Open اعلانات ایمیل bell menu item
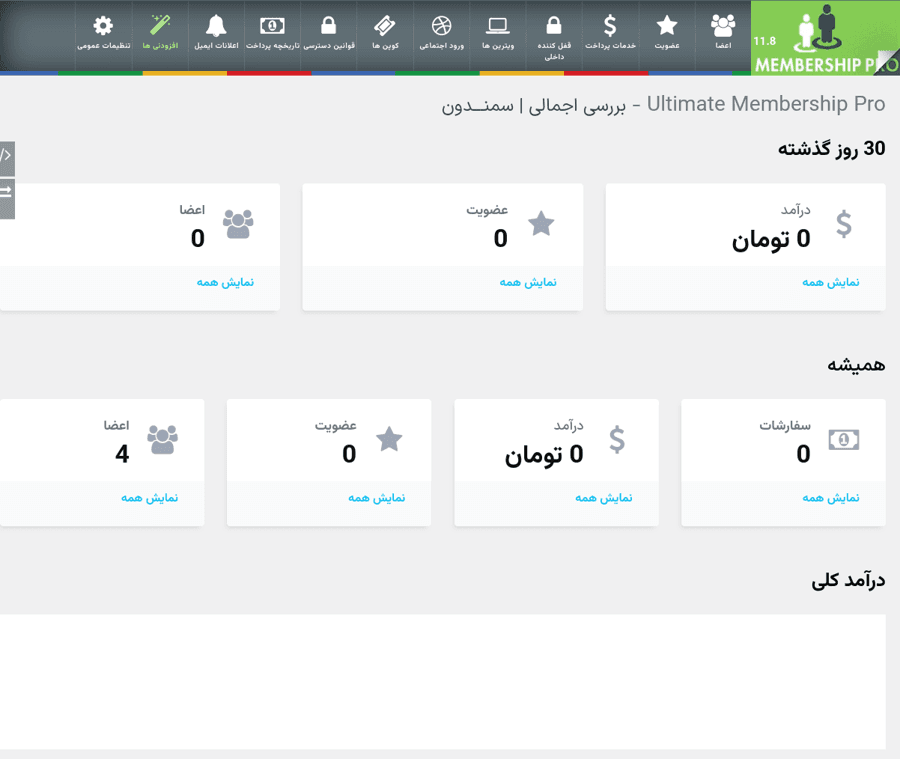 pyautogui.click(x=216, y=33)
